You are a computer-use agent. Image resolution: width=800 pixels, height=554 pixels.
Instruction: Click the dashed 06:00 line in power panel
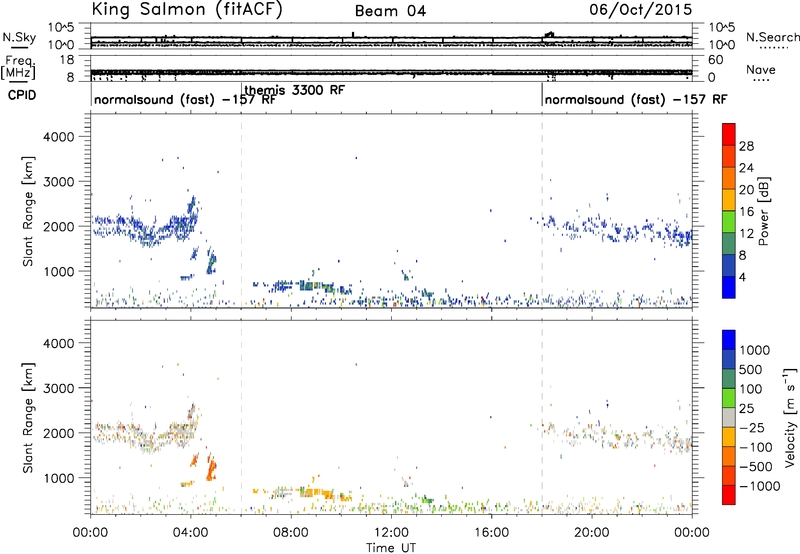pyautogui.click(x=241, y=210)
